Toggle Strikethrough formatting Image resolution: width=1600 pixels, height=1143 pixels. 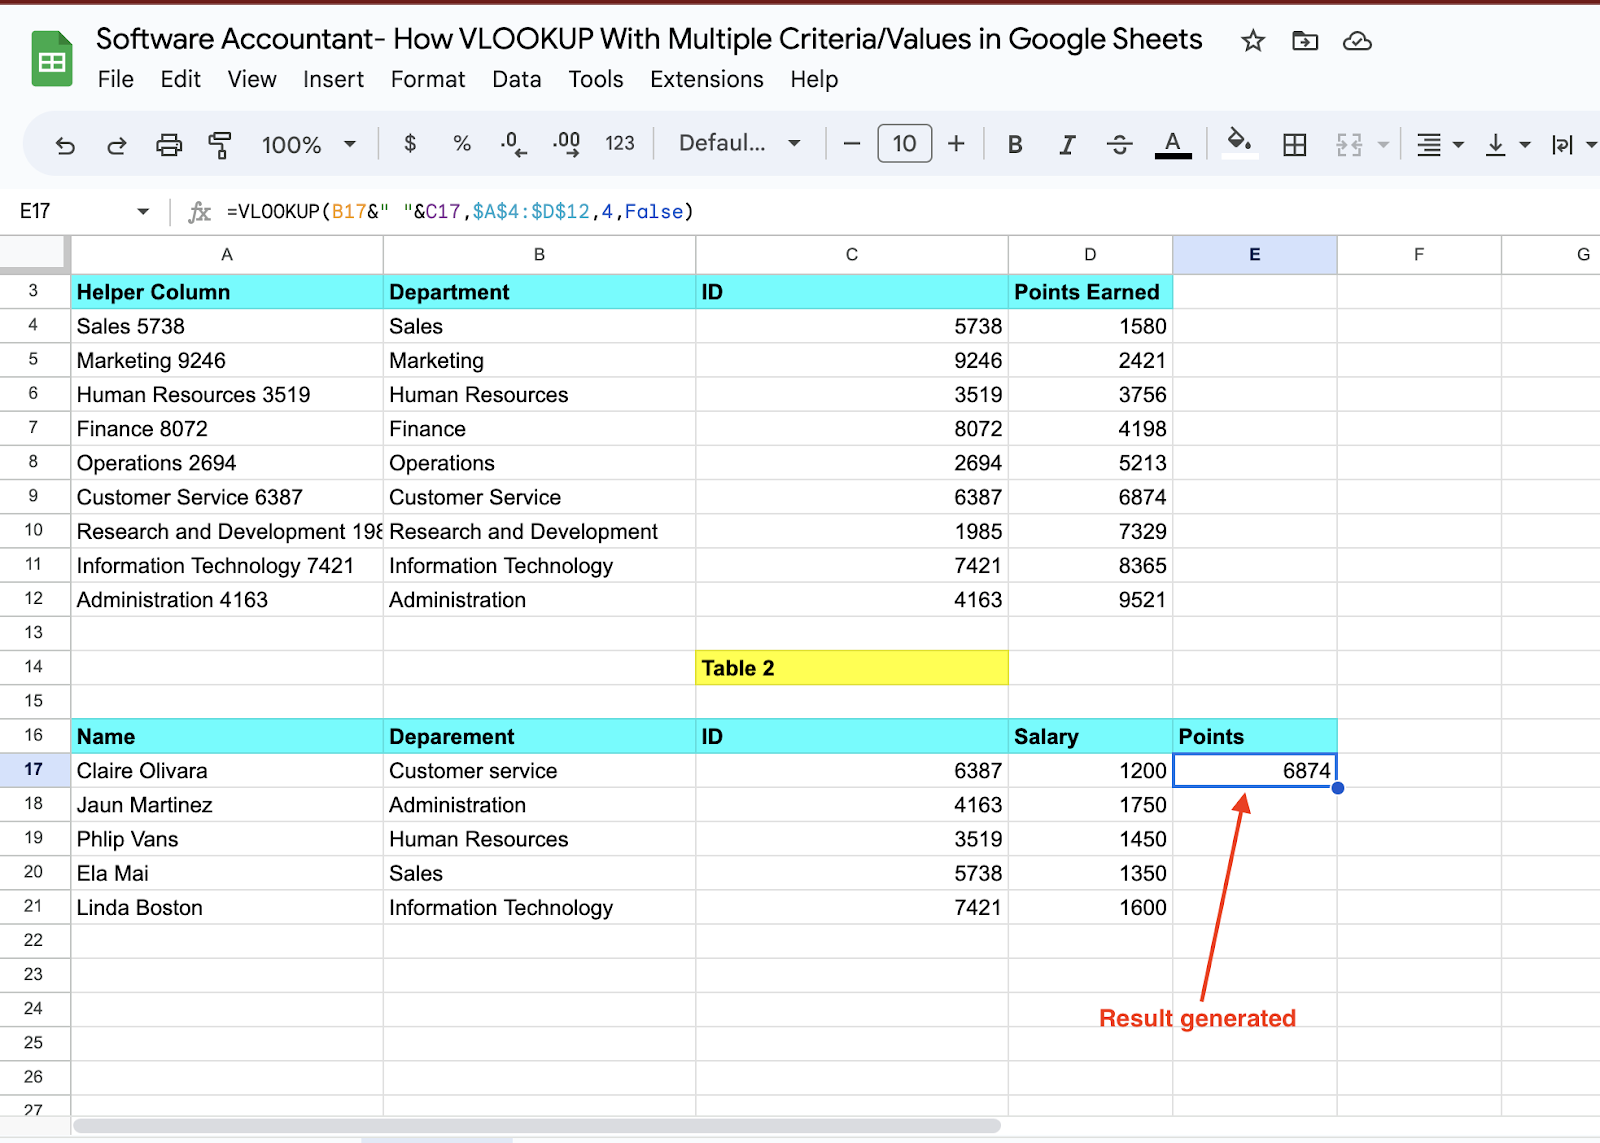pyautogui.click(x=1119, y=145)
